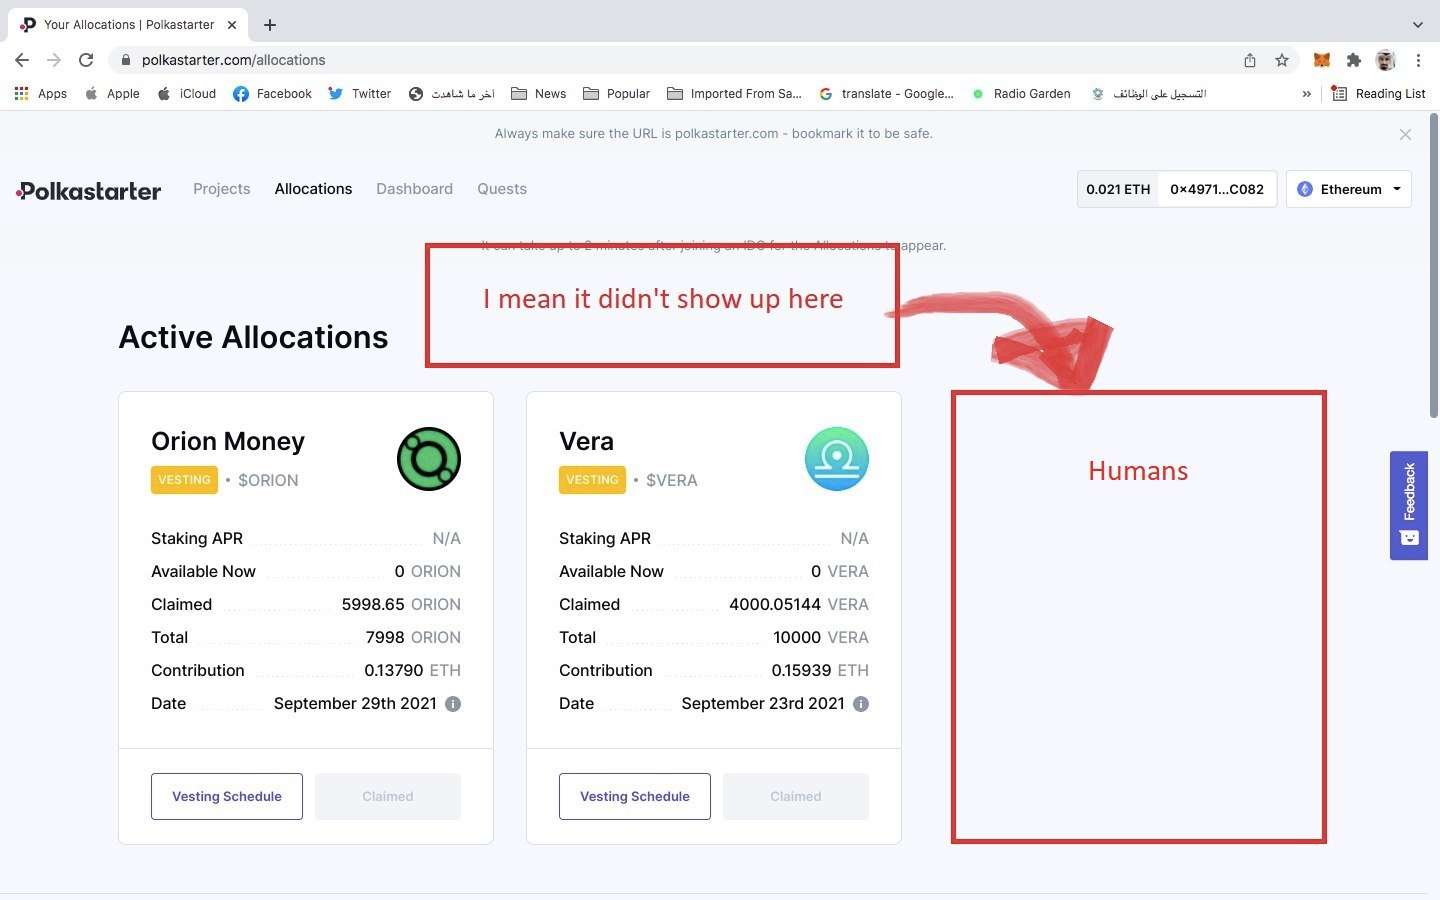Open the translate - Google bookmark
1440x900 pixels.
pos(886,93)
